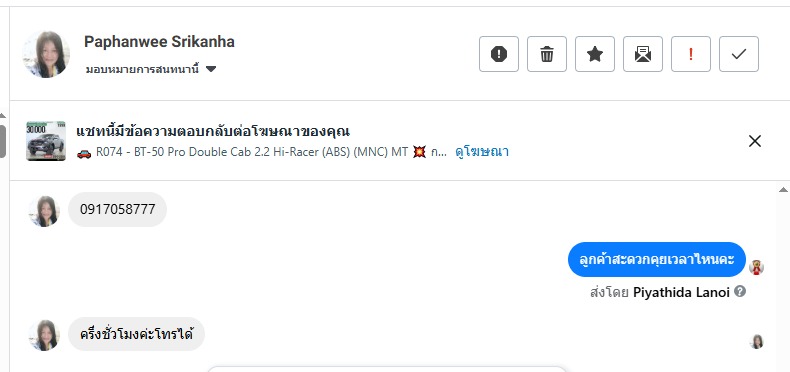Mark conversation as spam icon
Image resolution: width=790 pixels, height=372 pixels.
[499, 54]
